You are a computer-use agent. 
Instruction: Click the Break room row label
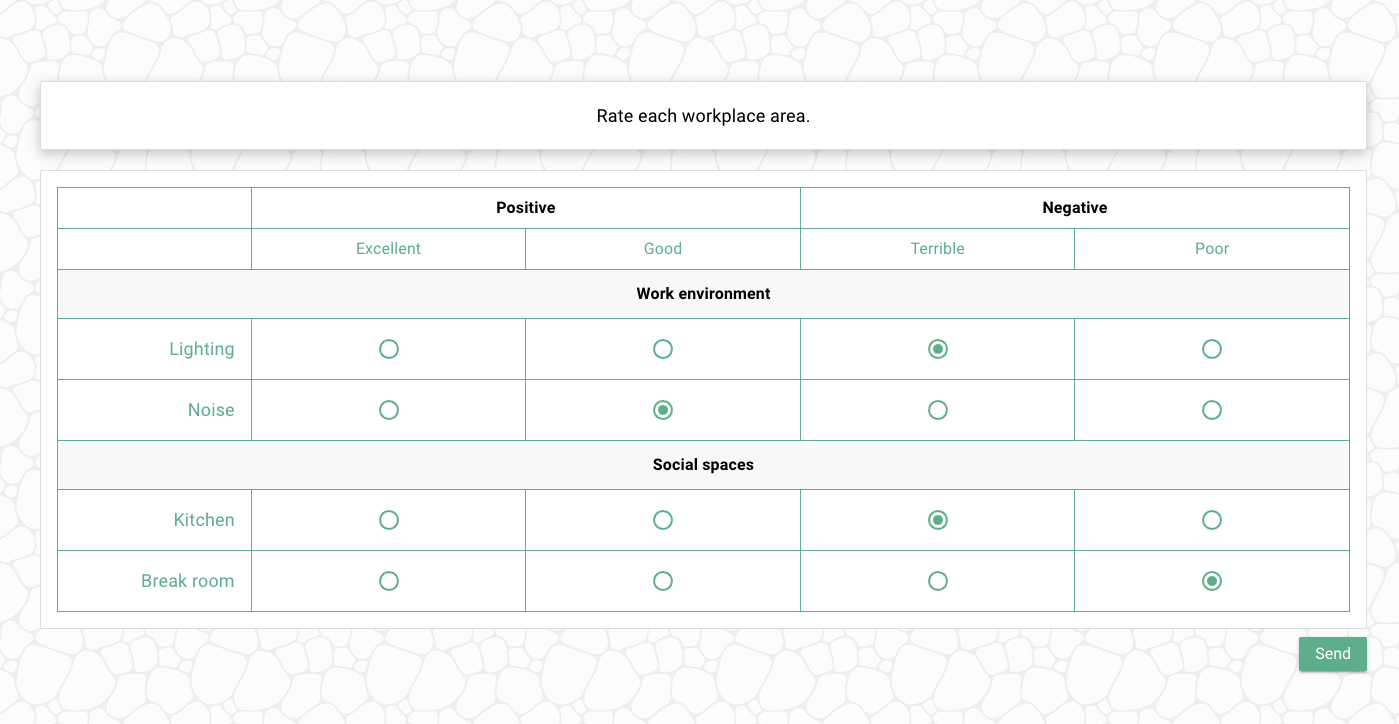[x=188, y=581]
